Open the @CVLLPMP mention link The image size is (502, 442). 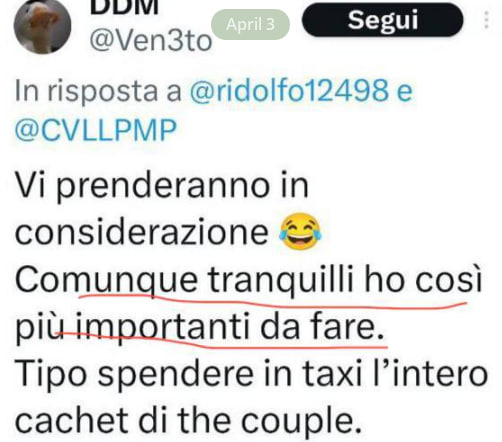click(x=95, y=130)
